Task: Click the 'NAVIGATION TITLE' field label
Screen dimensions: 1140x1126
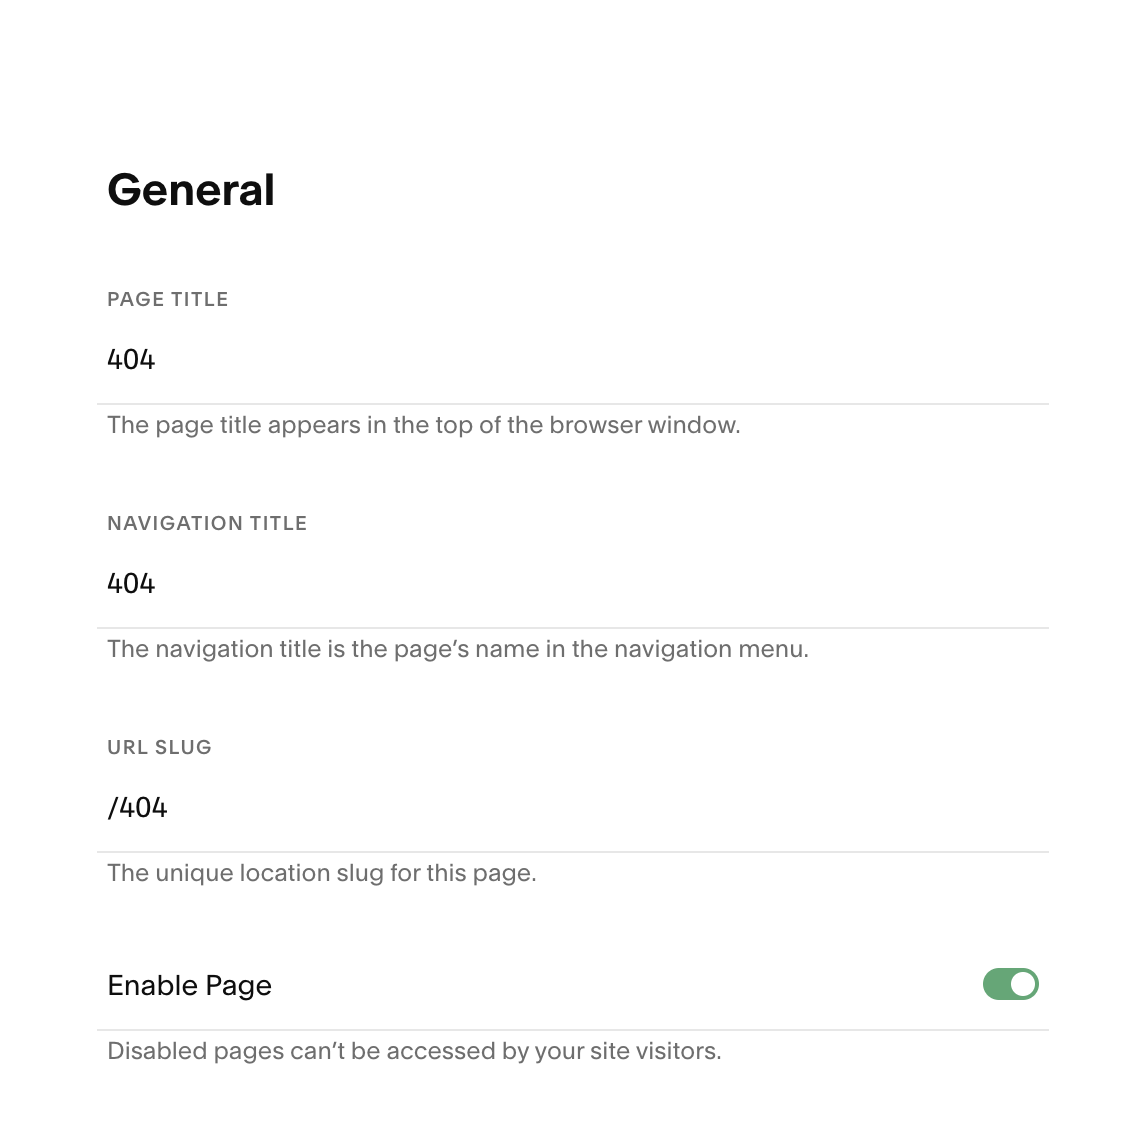Action: point(207,523)
